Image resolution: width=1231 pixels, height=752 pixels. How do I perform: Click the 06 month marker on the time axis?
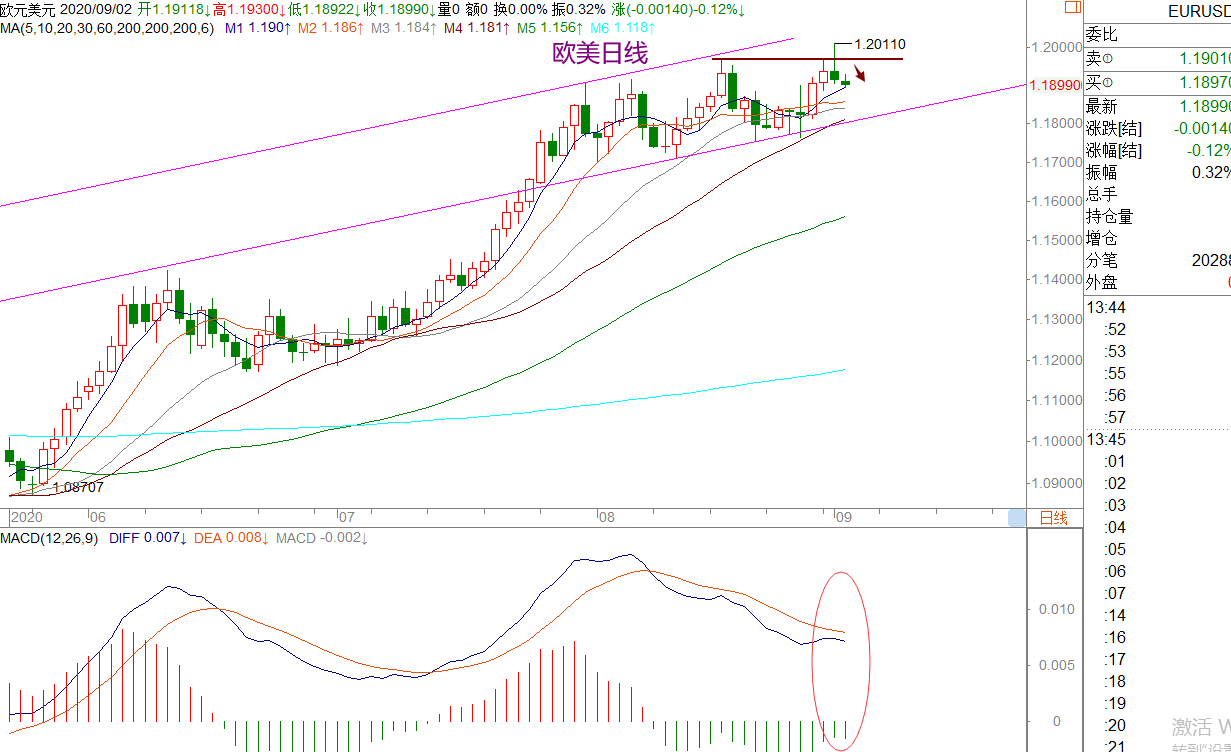tap(97, 518)
